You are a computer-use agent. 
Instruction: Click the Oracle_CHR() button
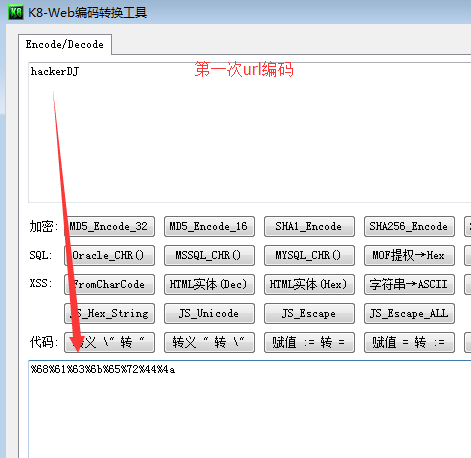[x=109, y=256]
